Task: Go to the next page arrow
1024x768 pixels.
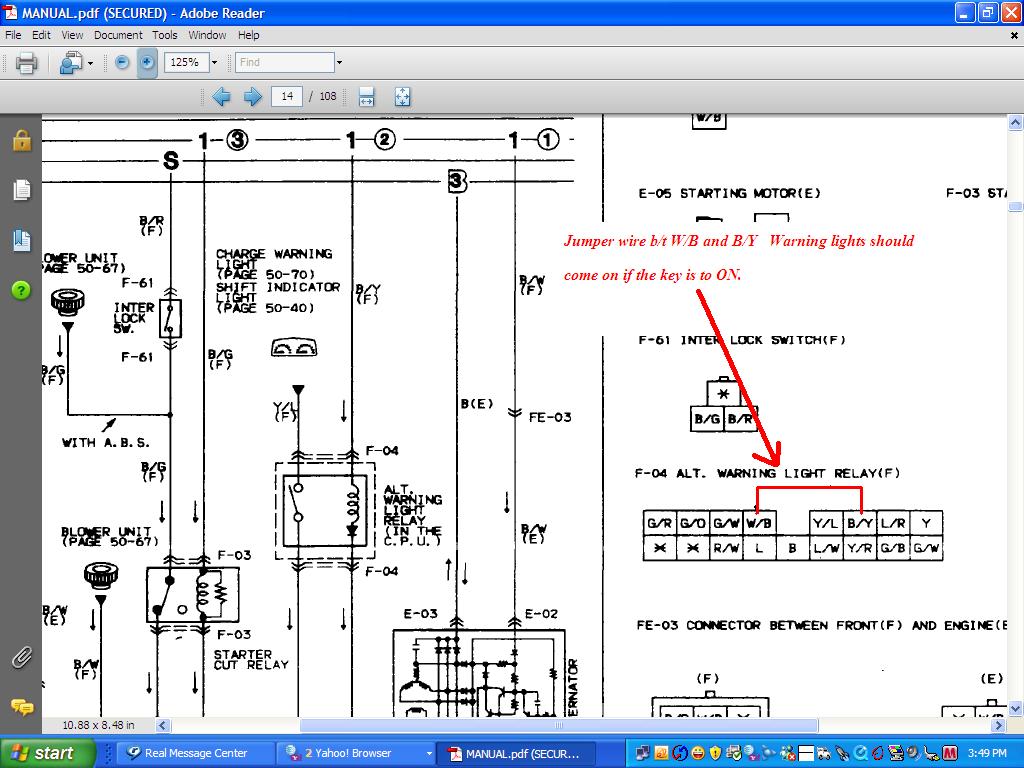Action: (x=253, y=96)
